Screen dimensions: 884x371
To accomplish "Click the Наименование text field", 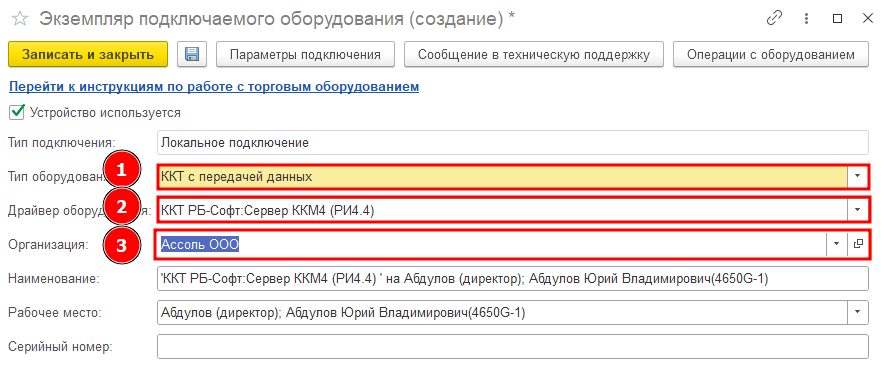I will pyautogui.click(x=513, y=279).
